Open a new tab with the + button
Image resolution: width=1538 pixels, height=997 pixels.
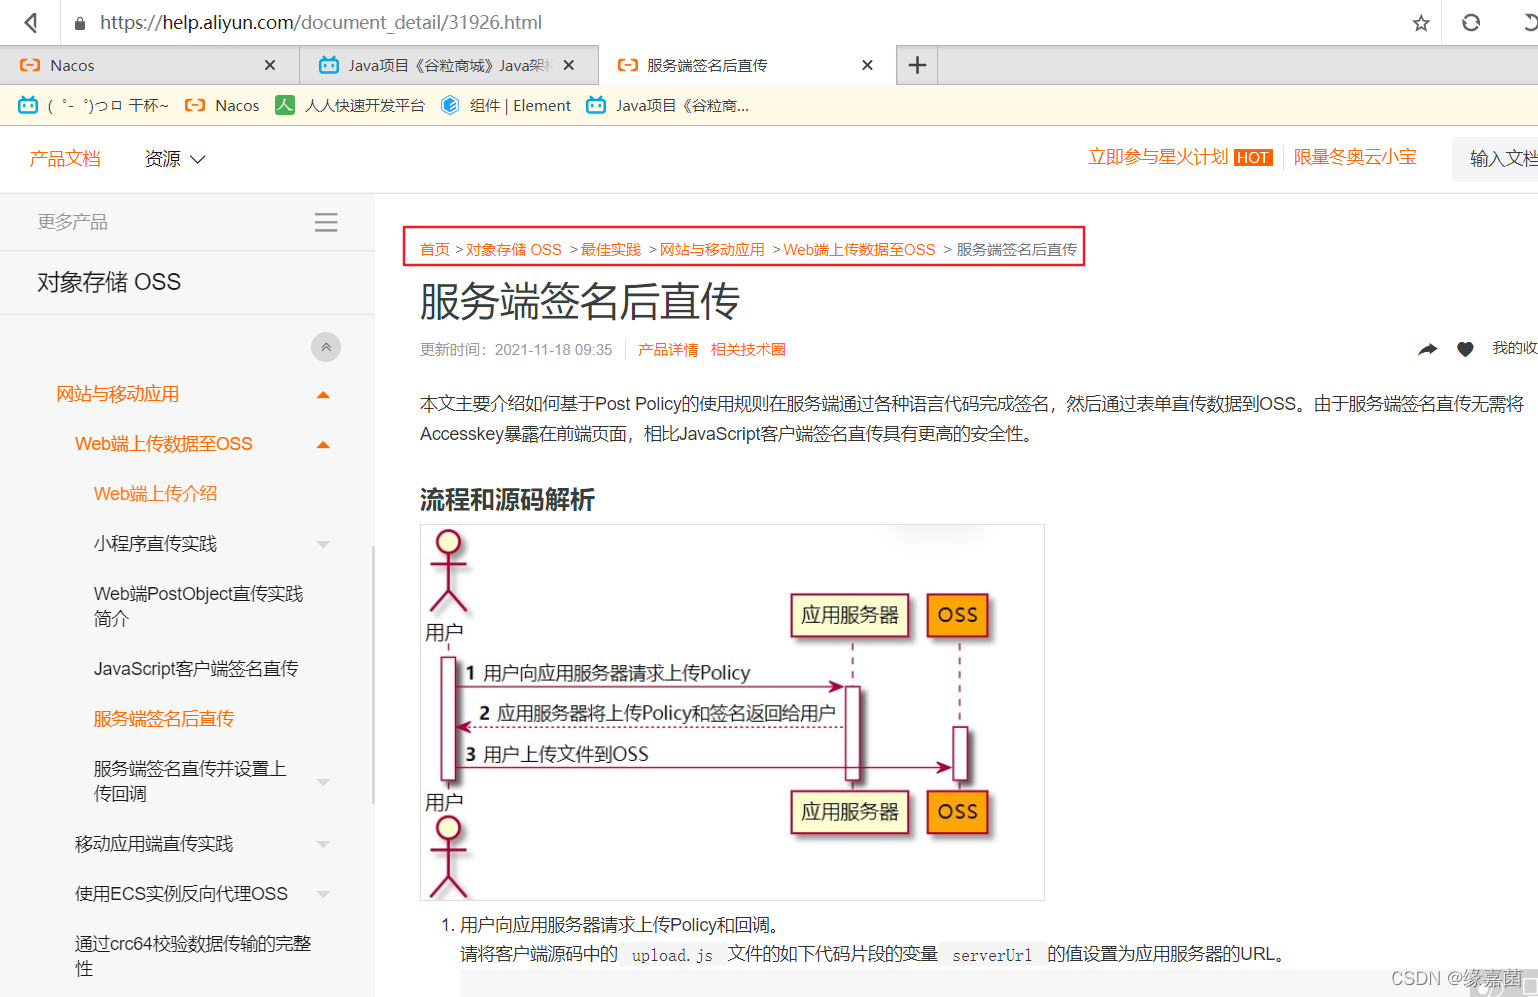point(916,64)
